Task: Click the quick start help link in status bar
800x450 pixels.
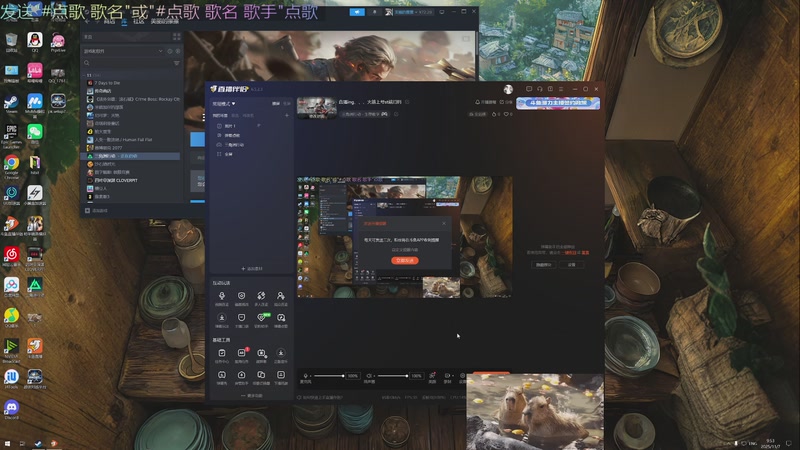Action: tap(321, 397)
